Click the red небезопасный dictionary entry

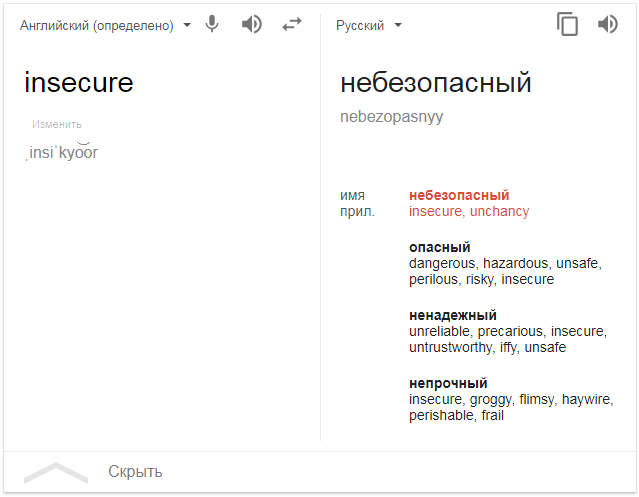[459, 195]
